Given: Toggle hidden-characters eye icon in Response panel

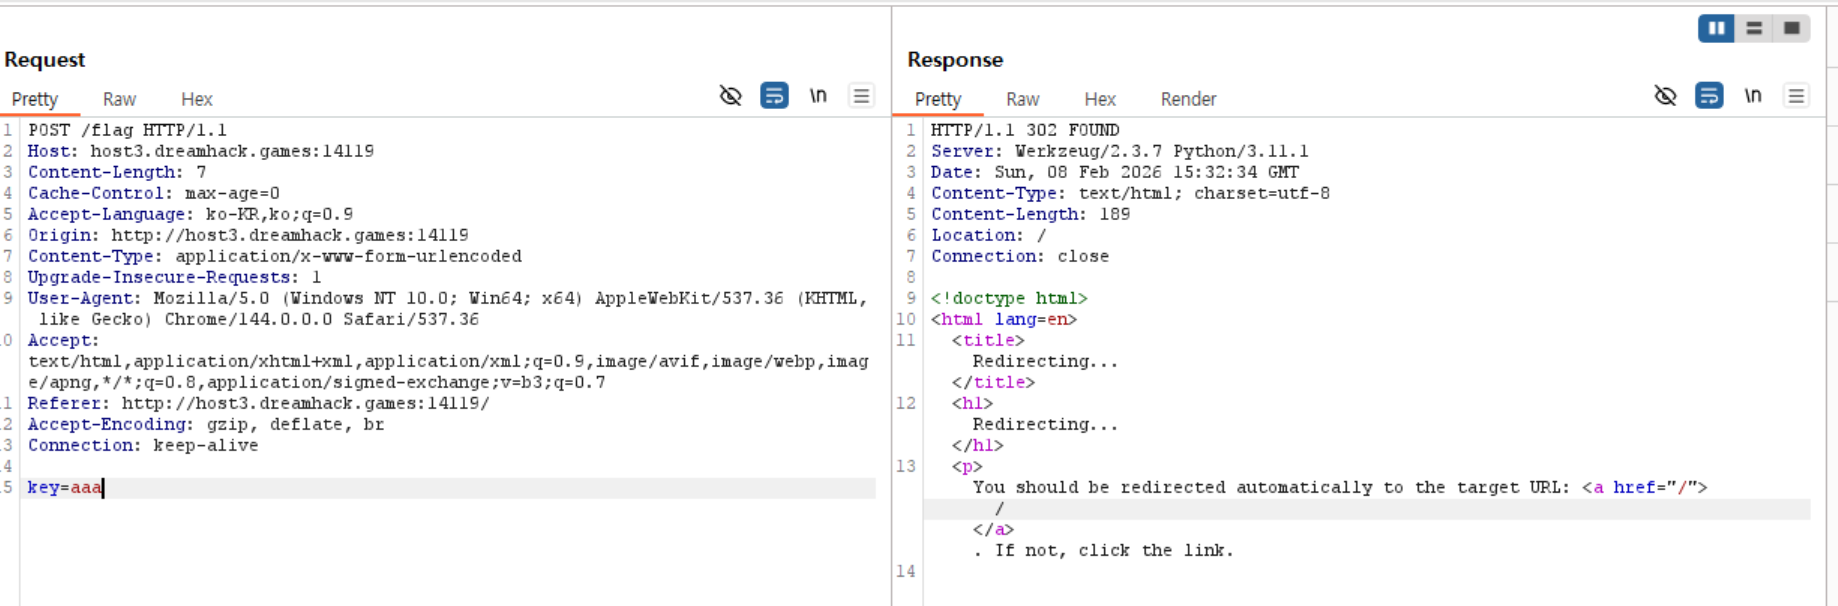Looking at the screenshot, I should pyautogui.click(x=1665, y=96).
